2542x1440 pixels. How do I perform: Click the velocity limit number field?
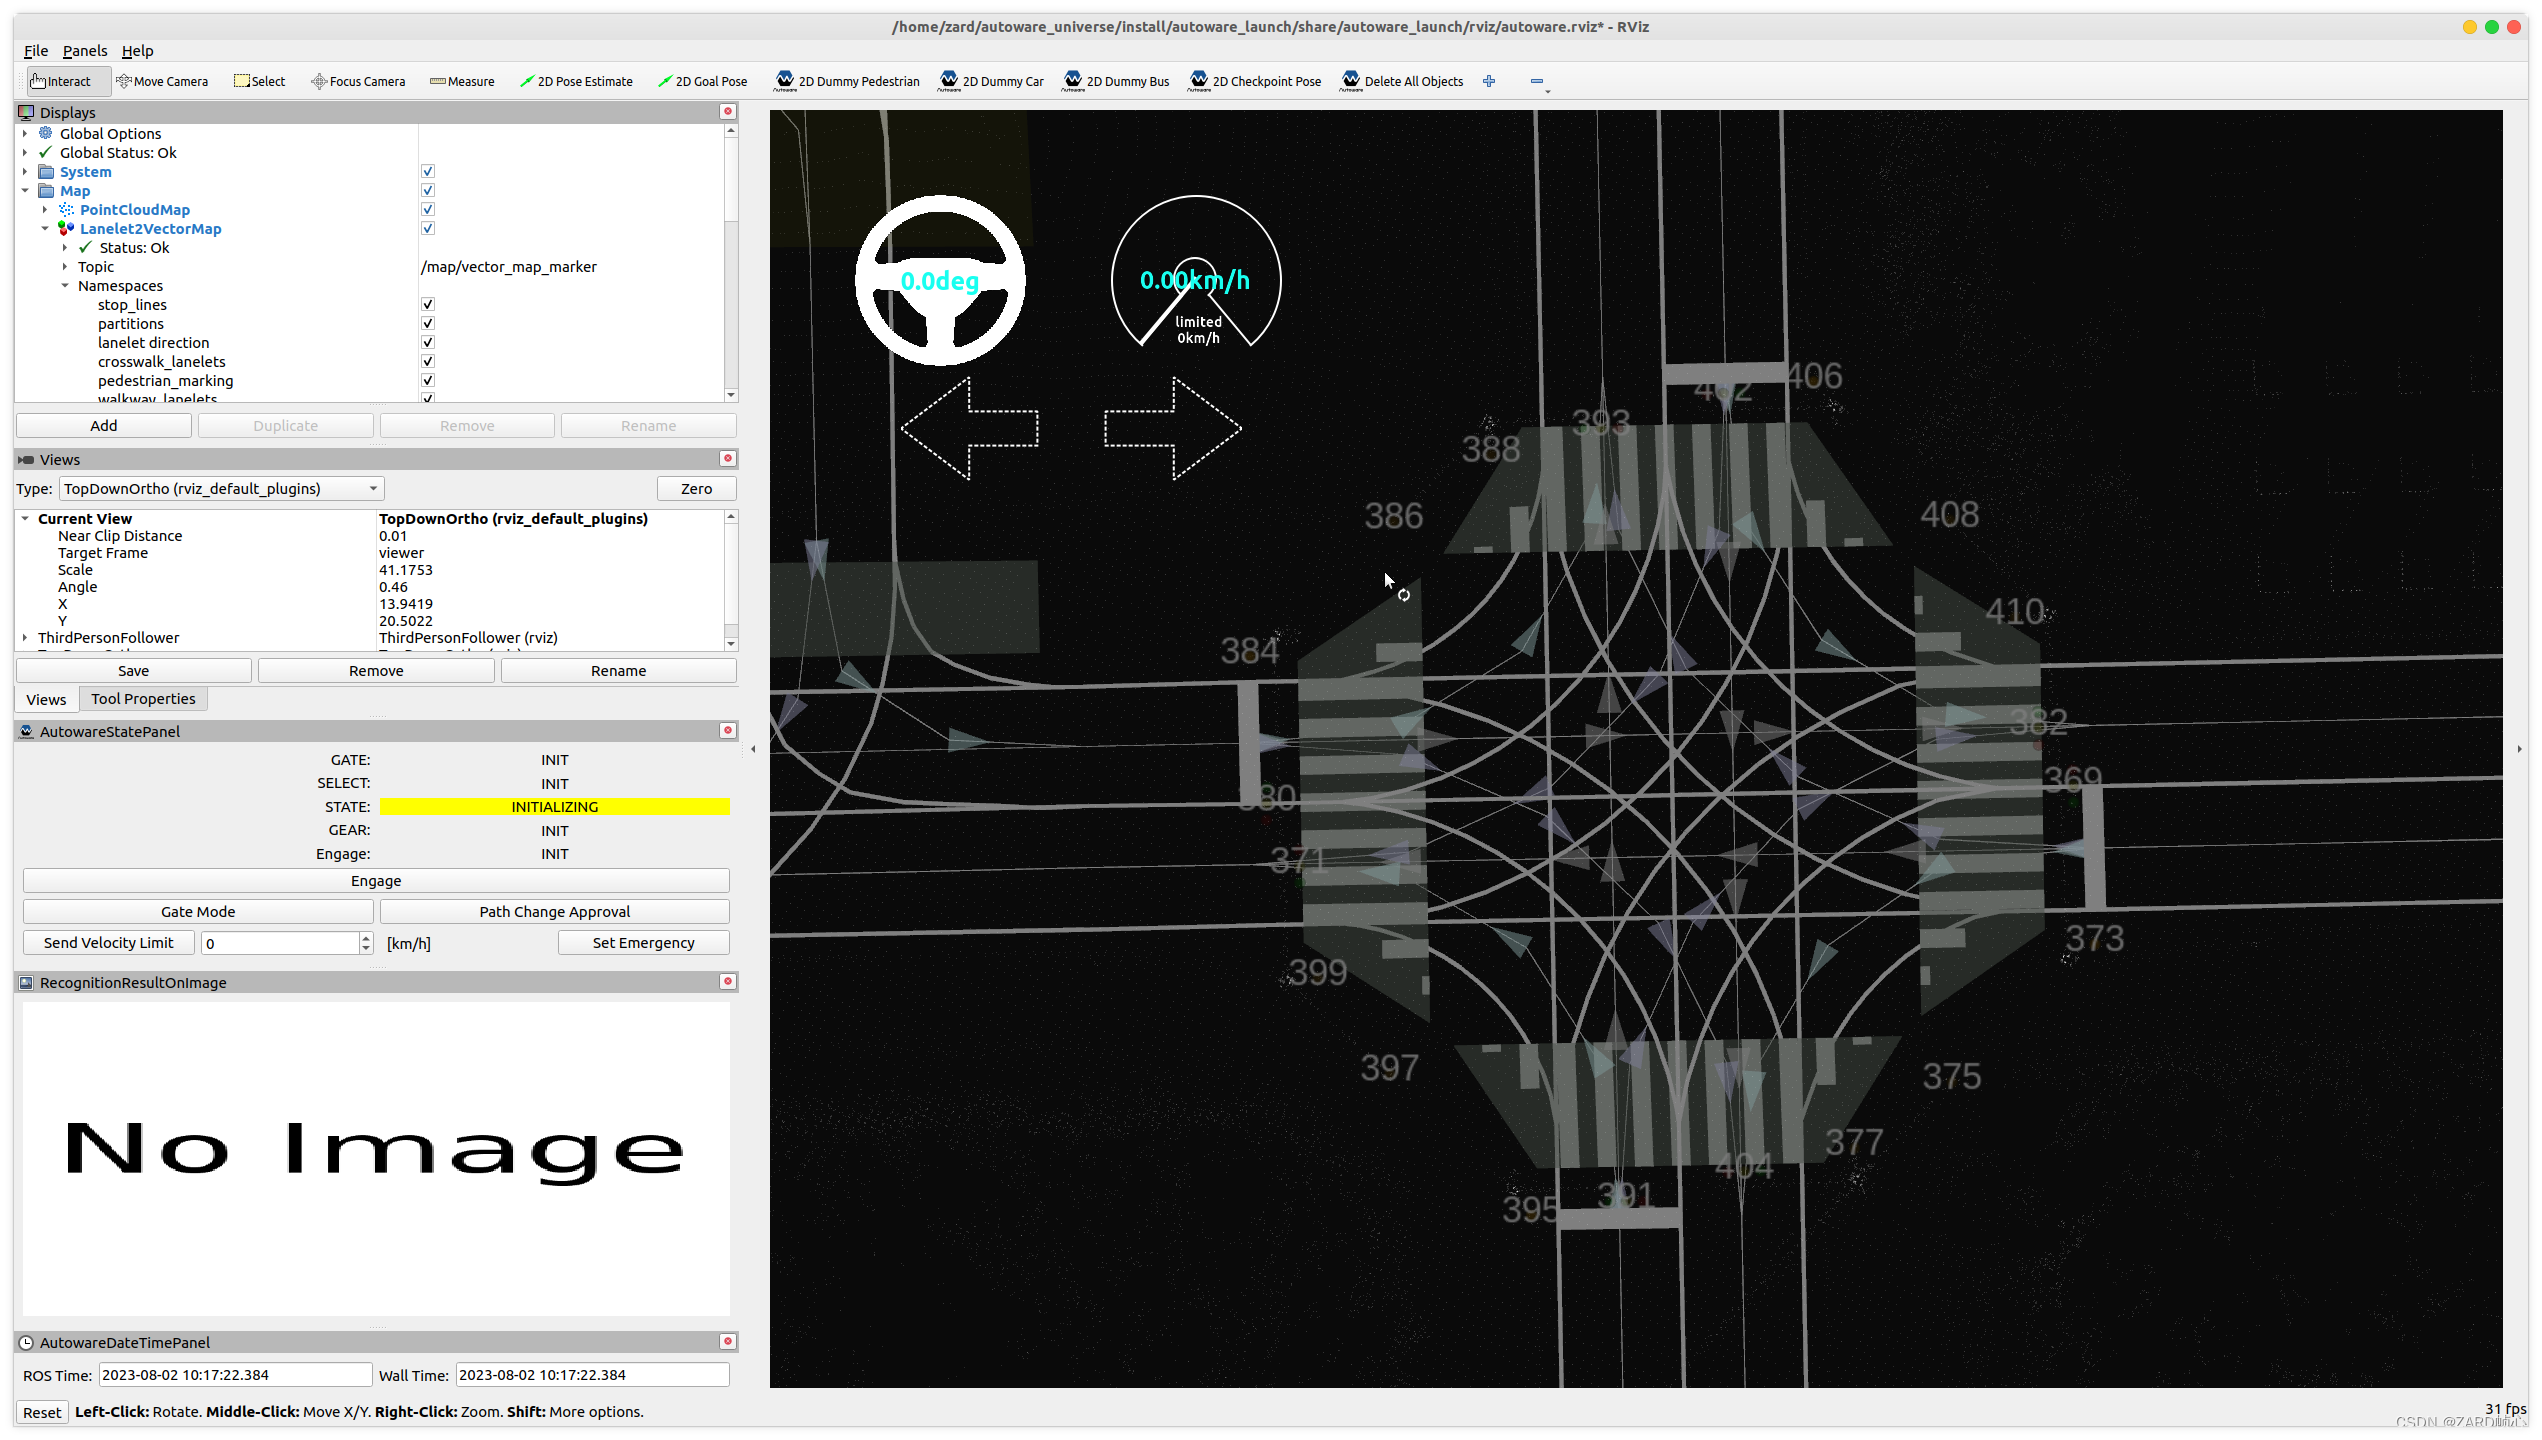280,942
